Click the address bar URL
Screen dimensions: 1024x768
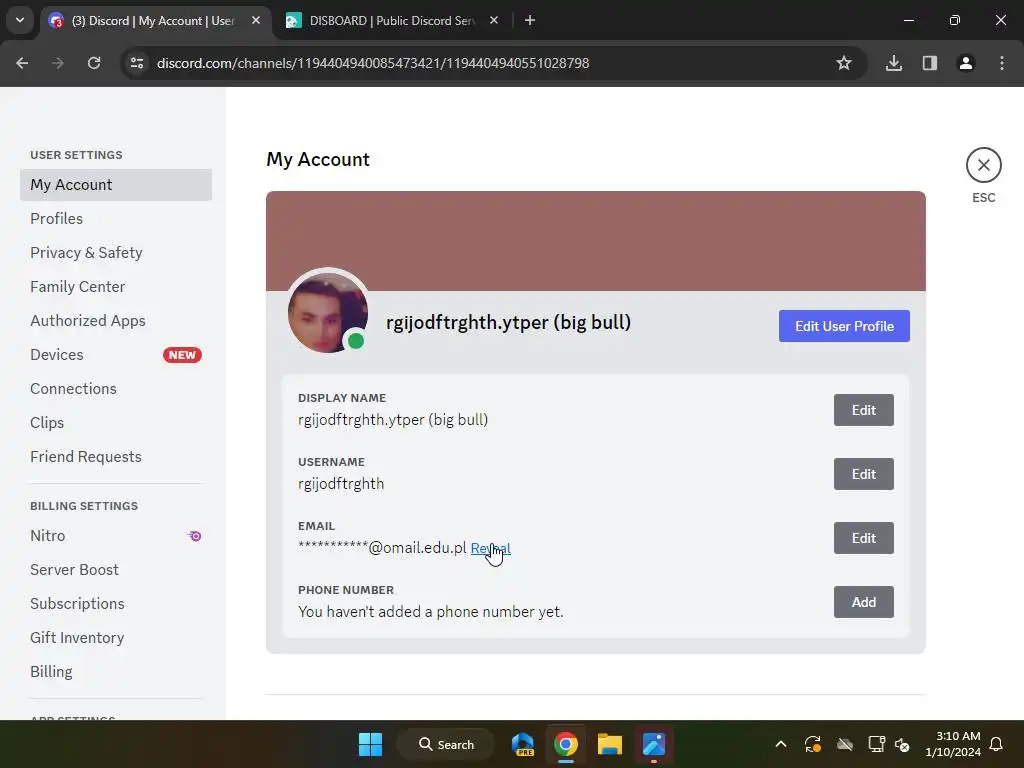point(373,63)
